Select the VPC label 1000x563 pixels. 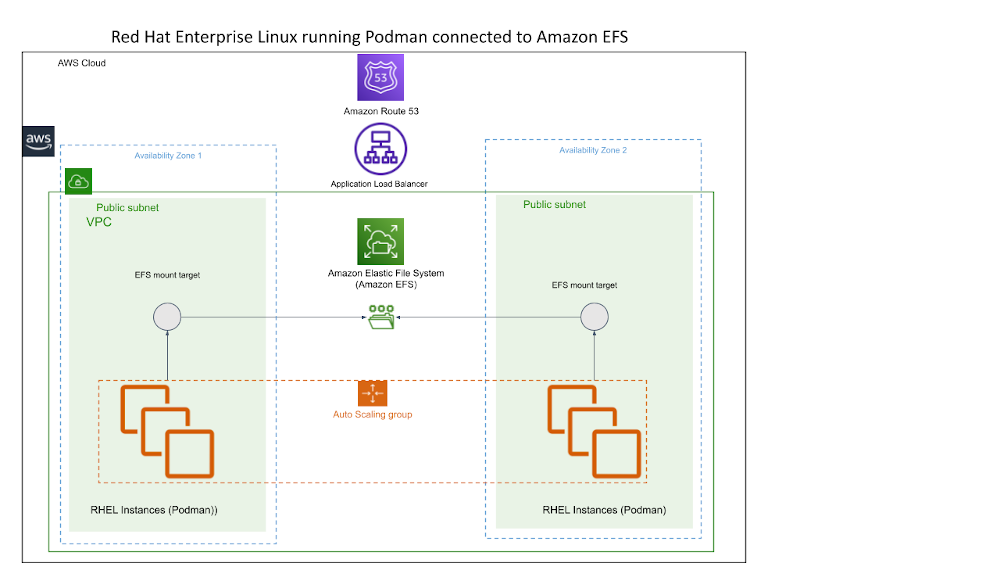point(99,222)
